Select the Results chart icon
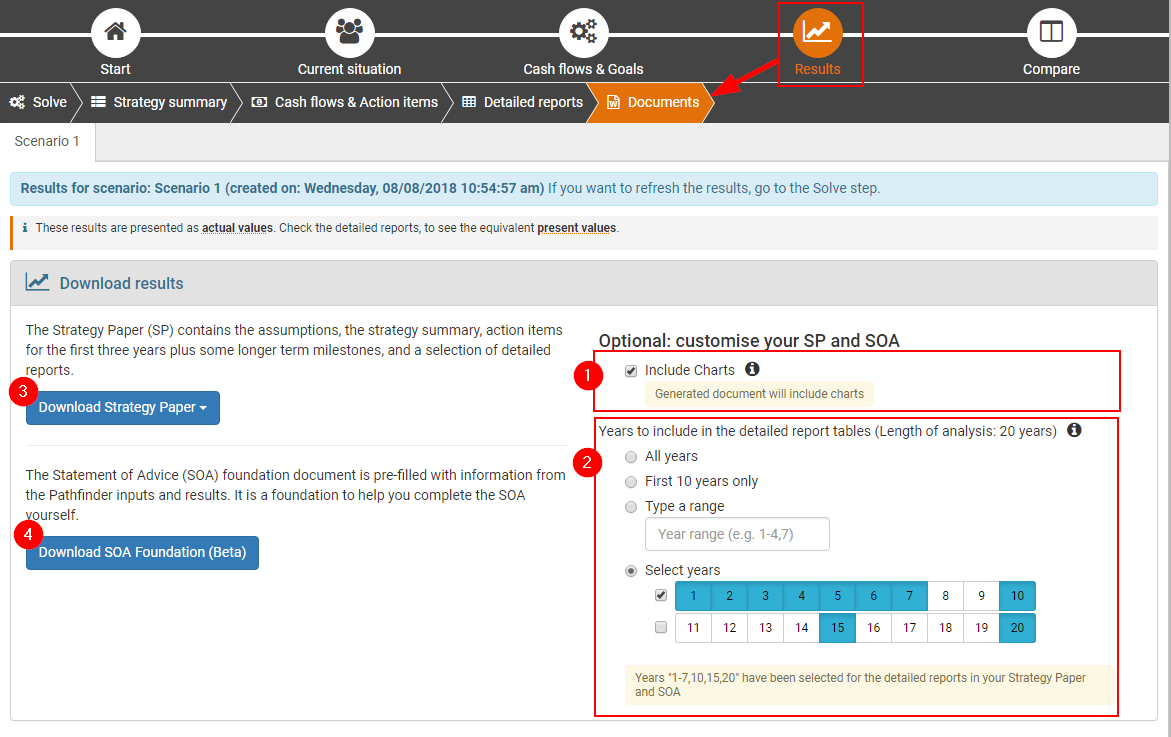The image size is (1171, 737). (x=817, y=32)
